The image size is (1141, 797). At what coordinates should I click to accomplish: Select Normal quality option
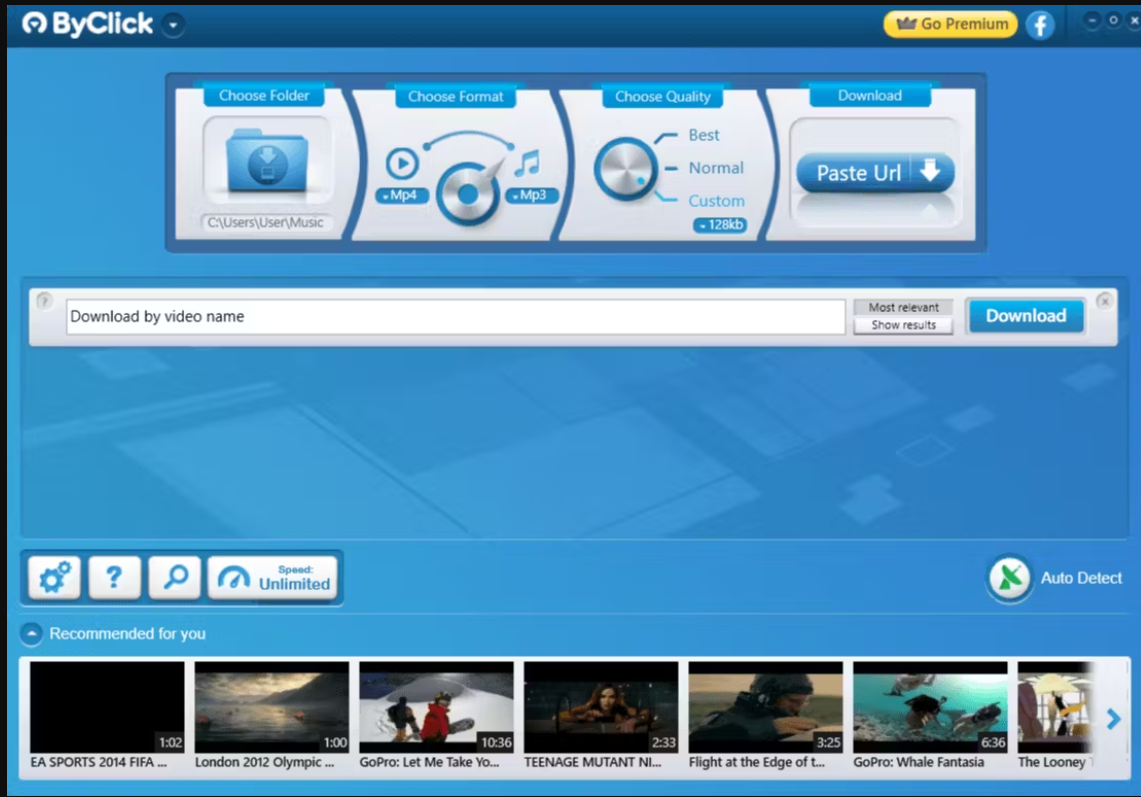tap(716, 168)
